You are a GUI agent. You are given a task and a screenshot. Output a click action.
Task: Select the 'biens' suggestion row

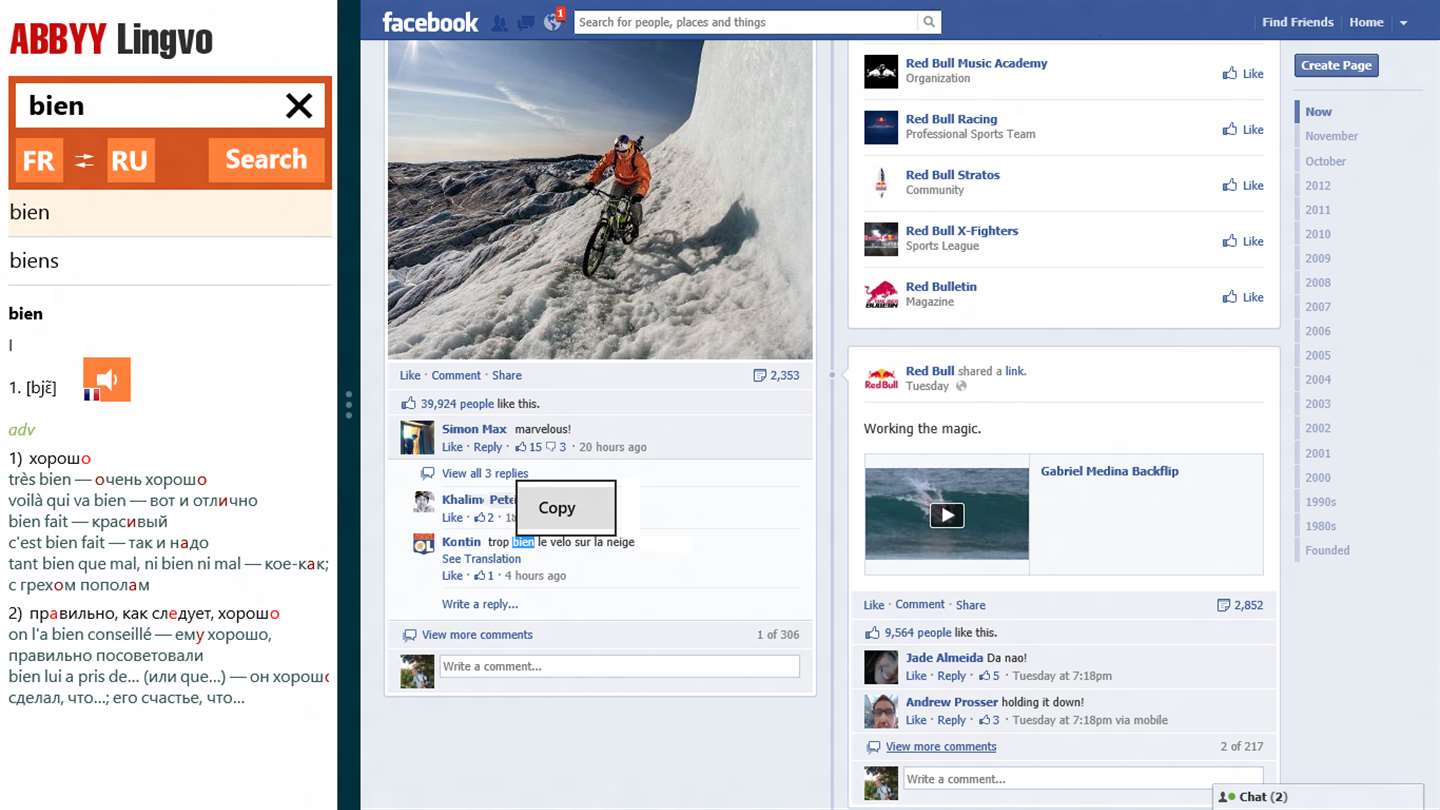[170, 261]
